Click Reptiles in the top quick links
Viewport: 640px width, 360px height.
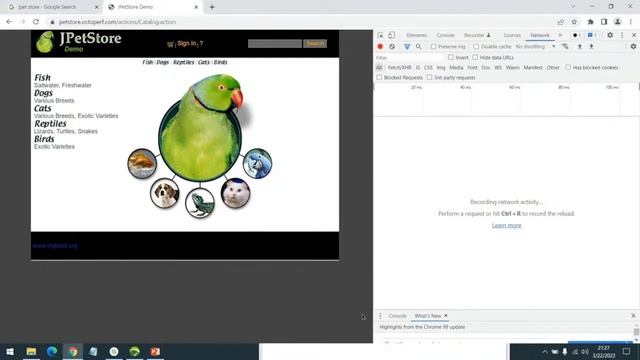click(x=183, y=62)
